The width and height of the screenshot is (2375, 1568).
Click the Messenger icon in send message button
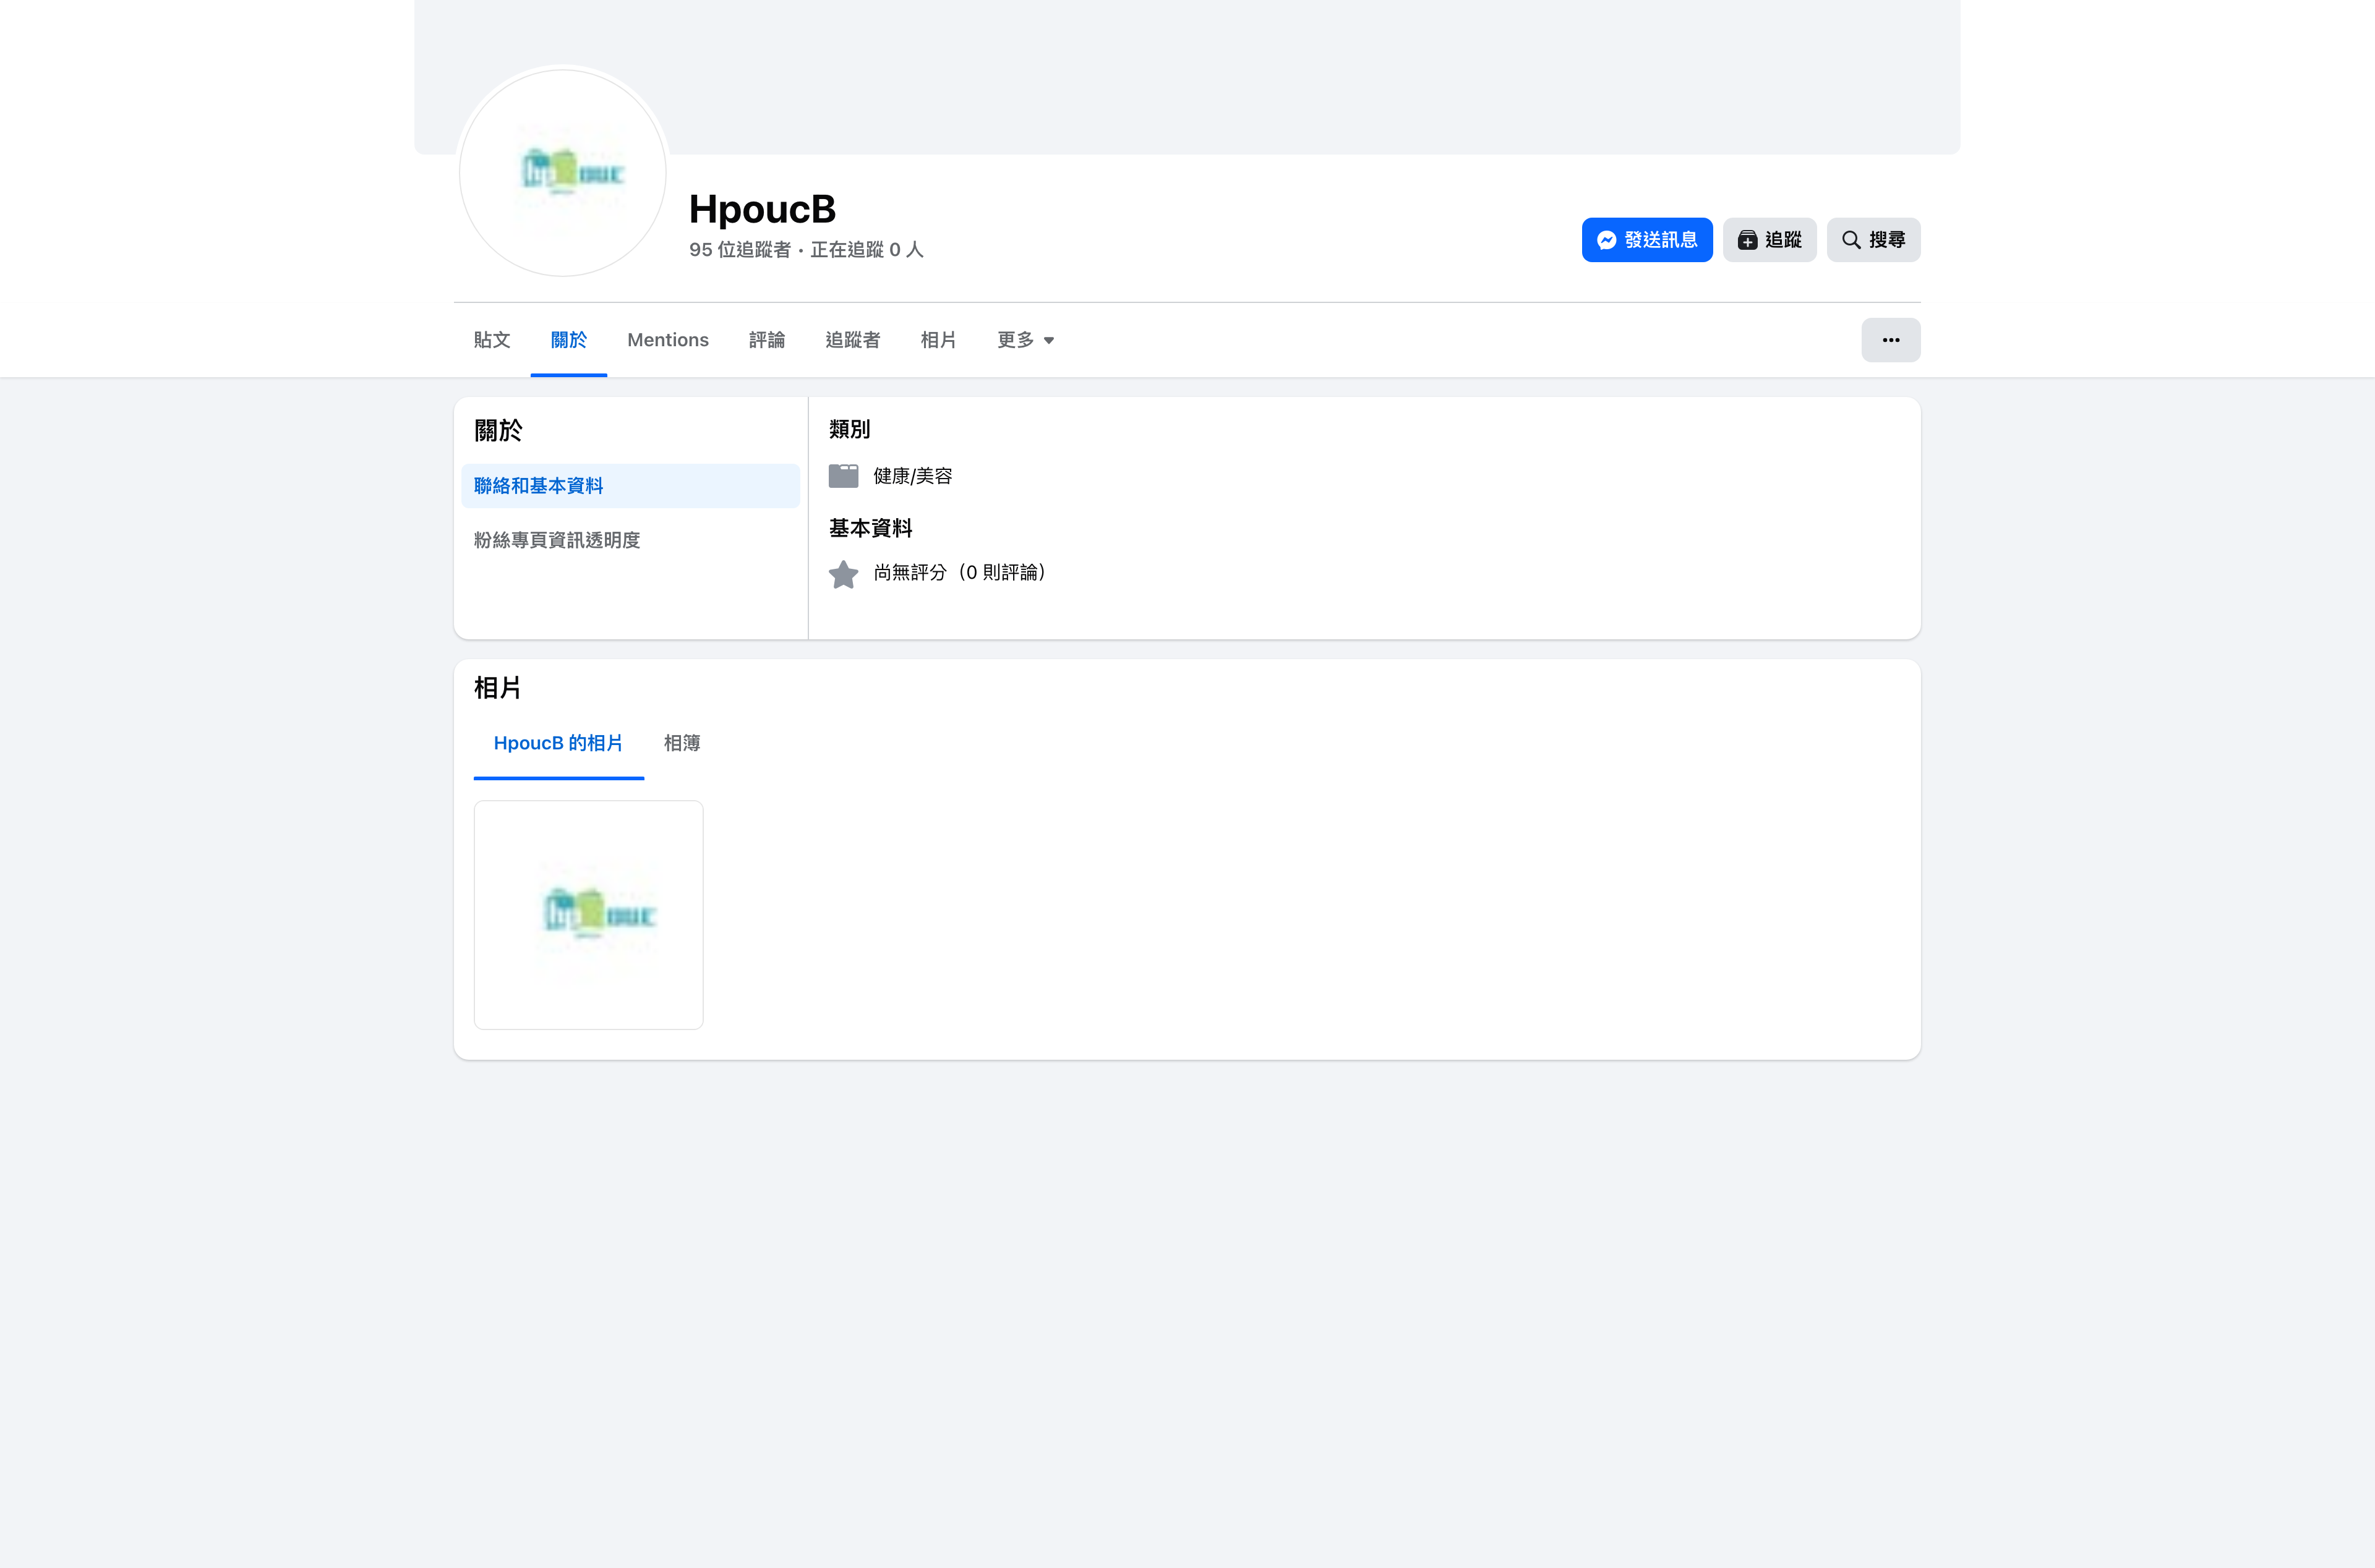[1606, 240]
